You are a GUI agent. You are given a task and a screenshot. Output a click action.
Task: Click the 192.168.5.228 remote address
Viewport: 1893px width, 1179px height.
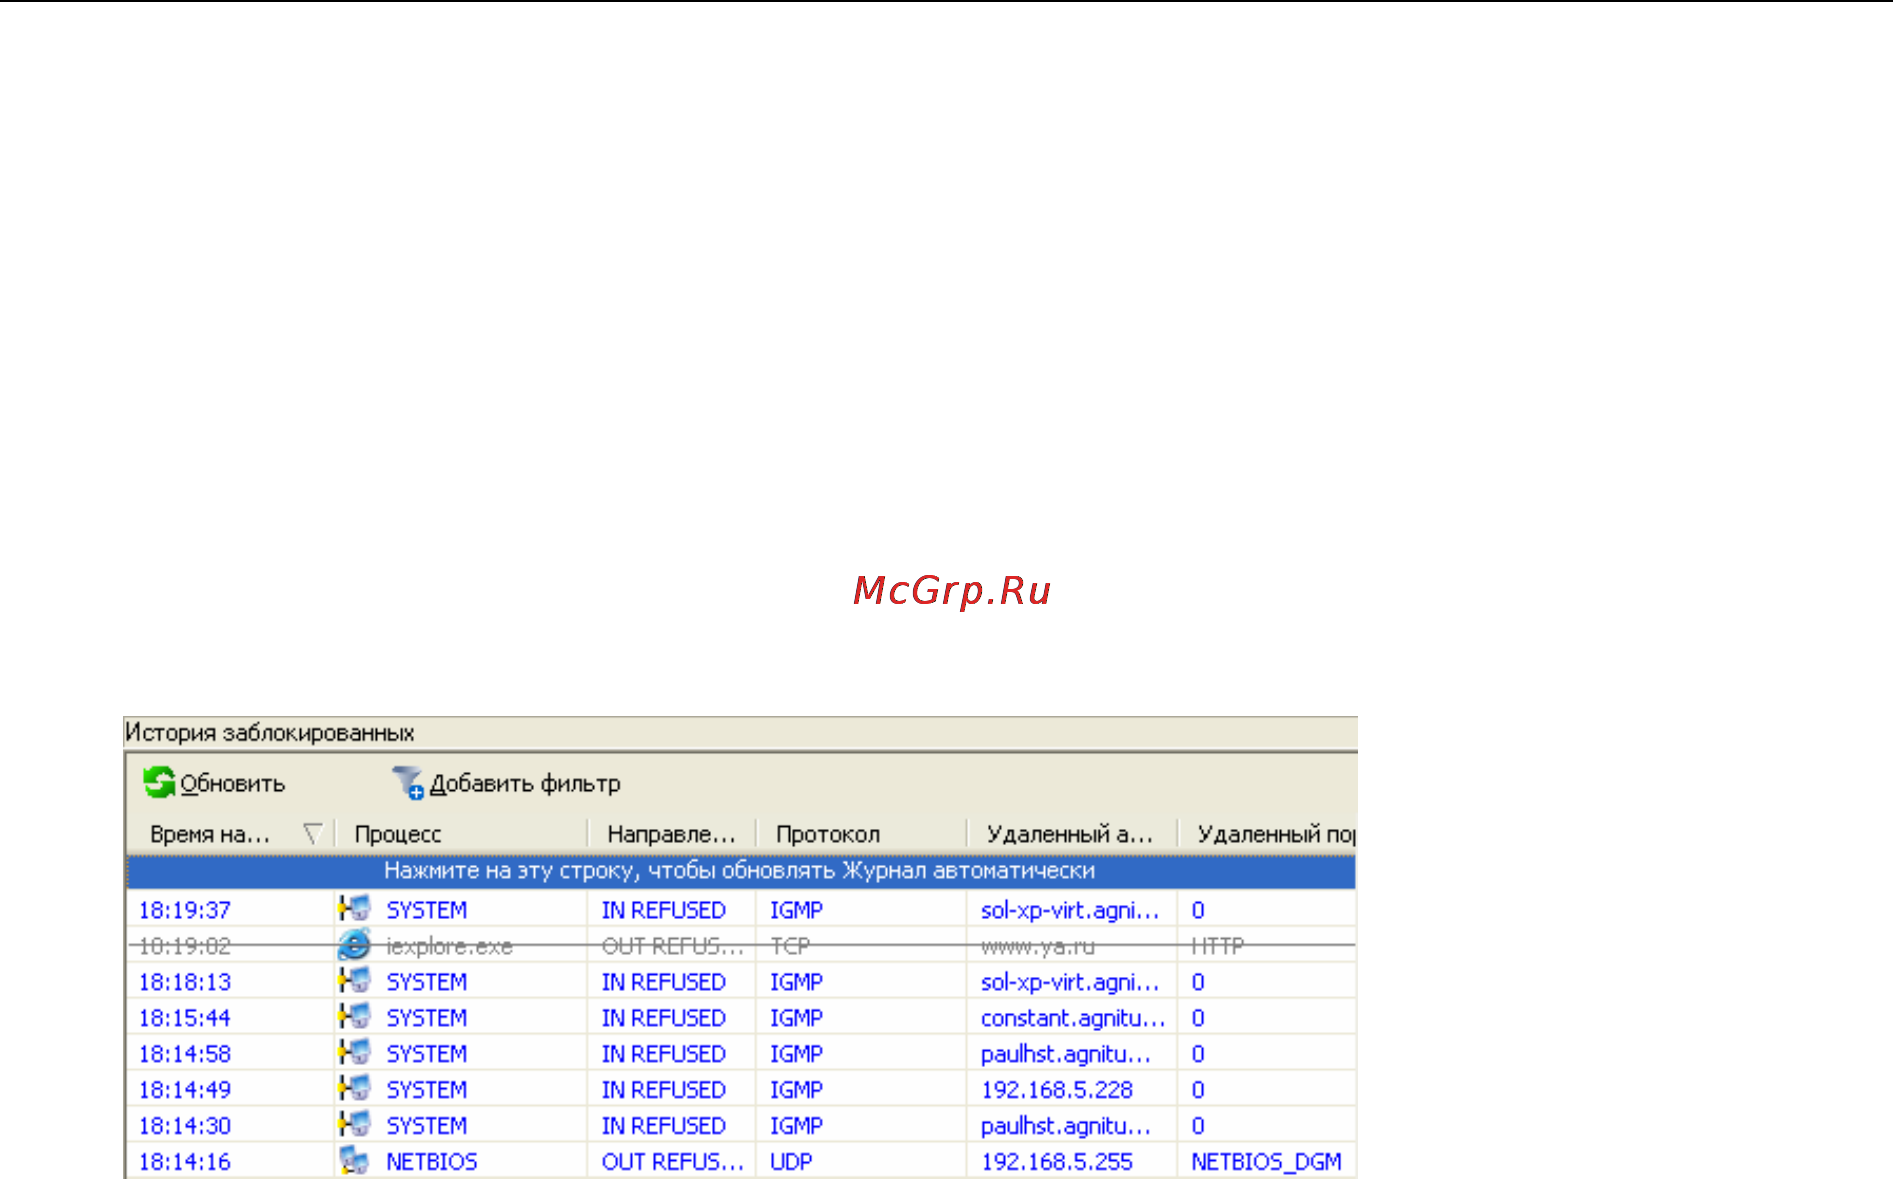(1057, 1090)
